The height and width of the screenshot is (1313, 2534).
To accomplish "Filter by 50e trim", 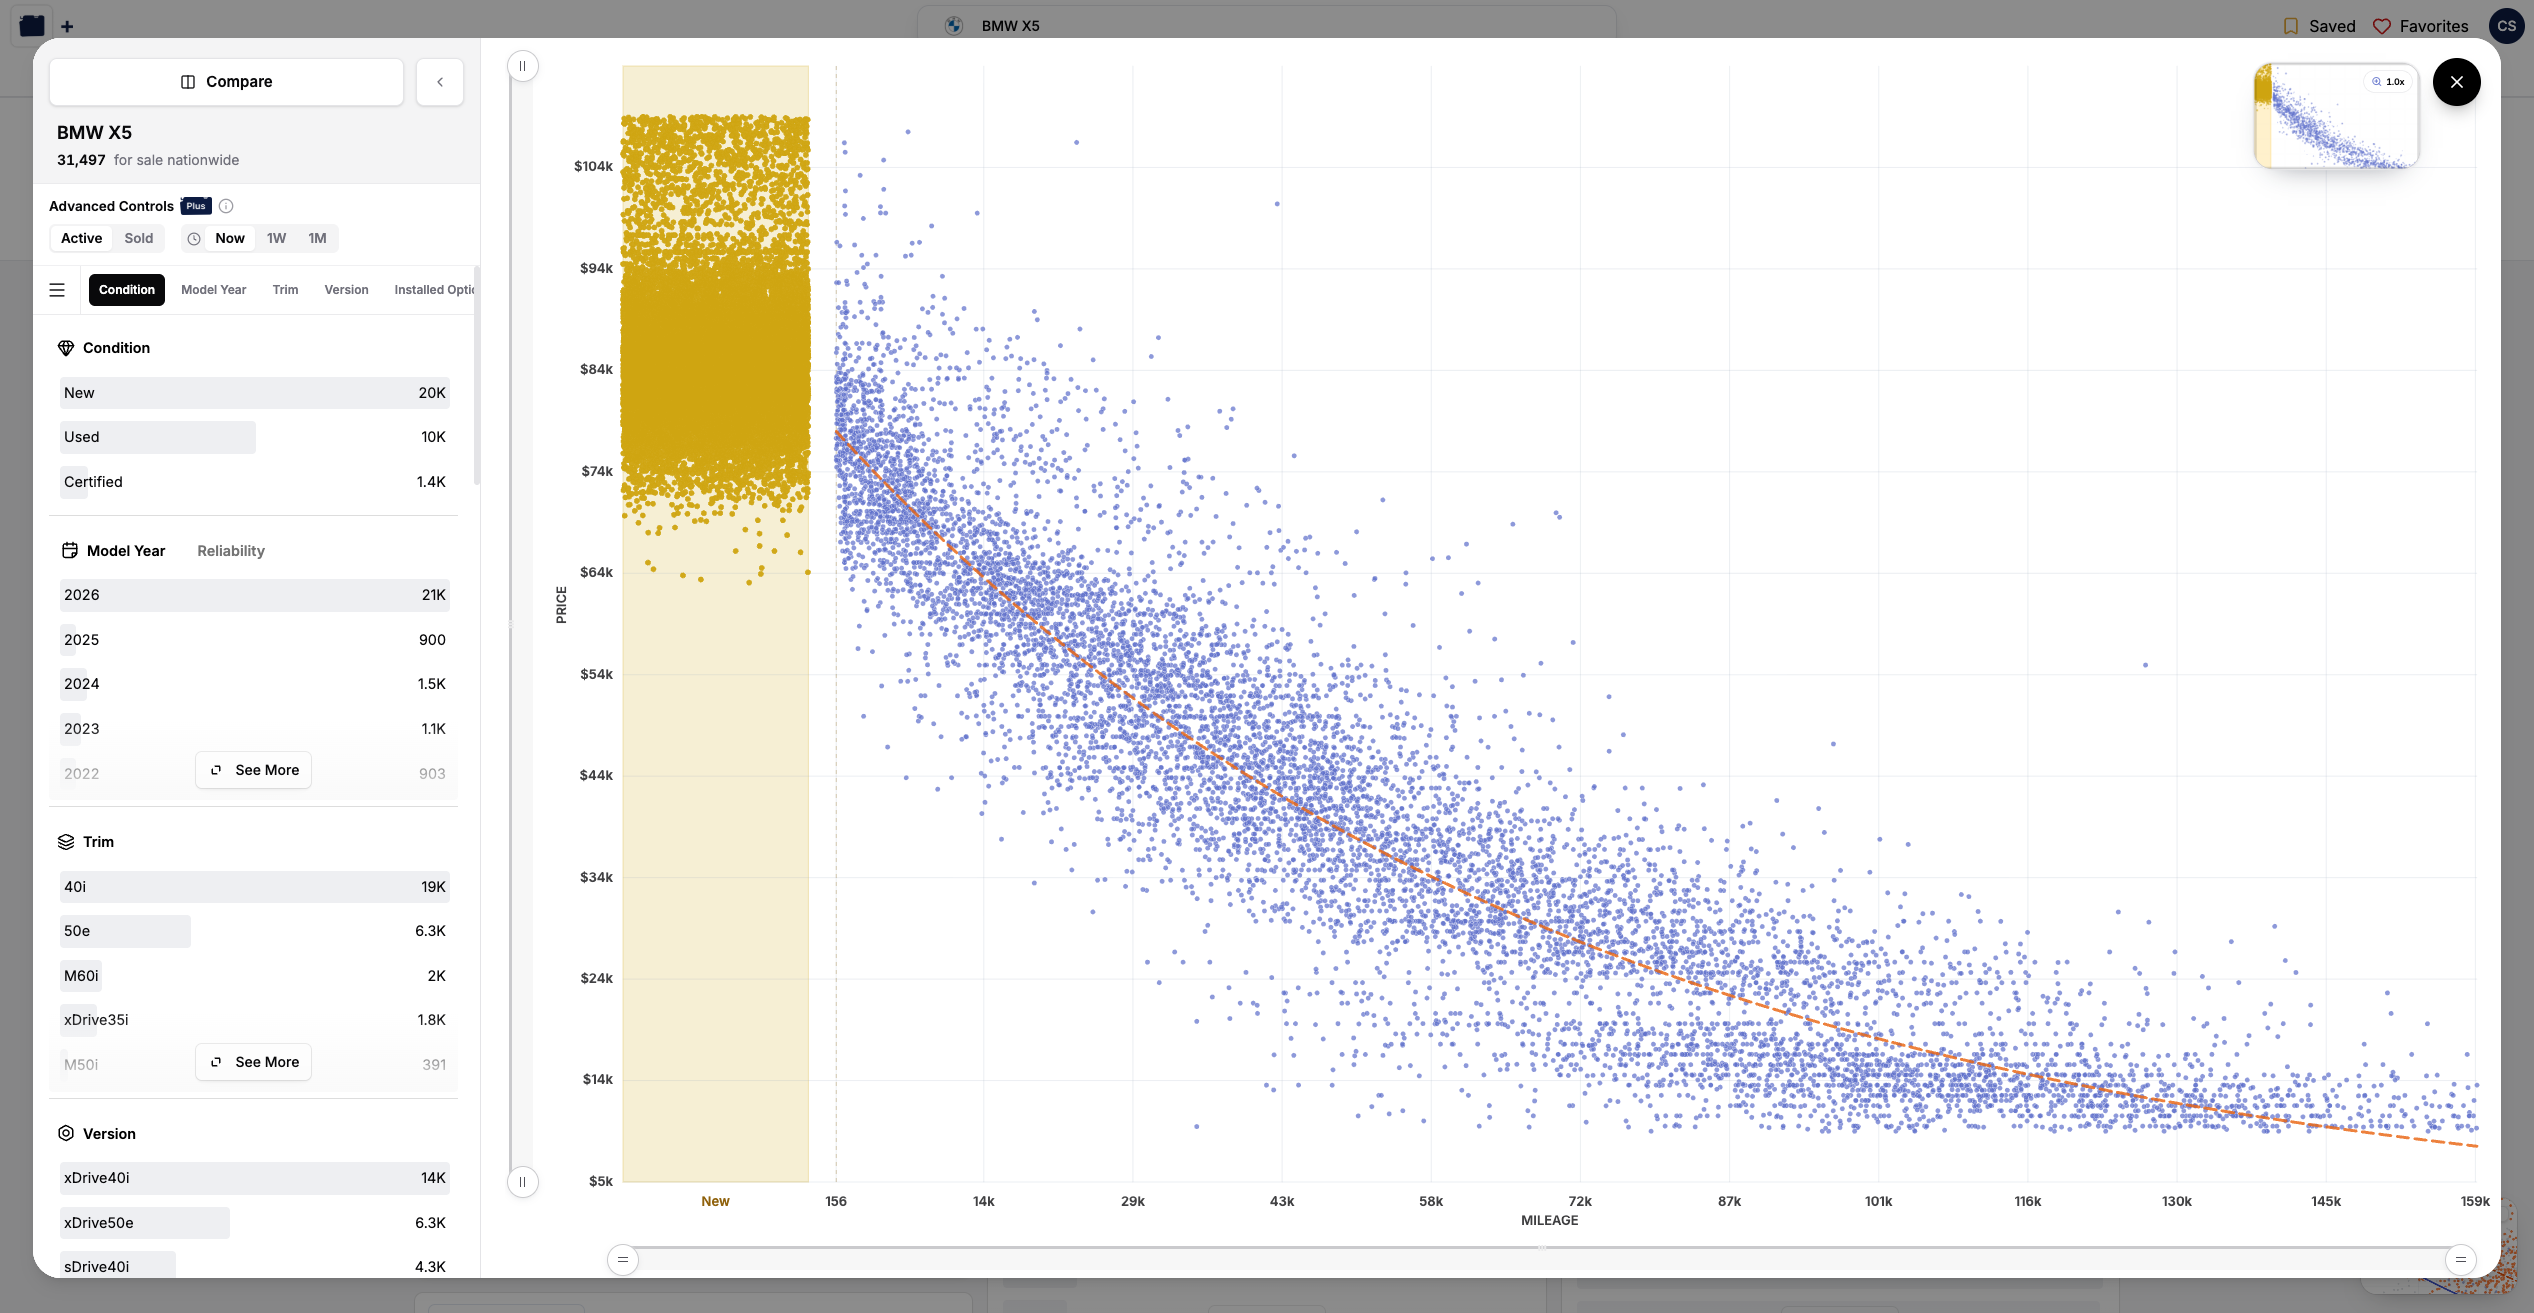I will click(x=254, y=931).
